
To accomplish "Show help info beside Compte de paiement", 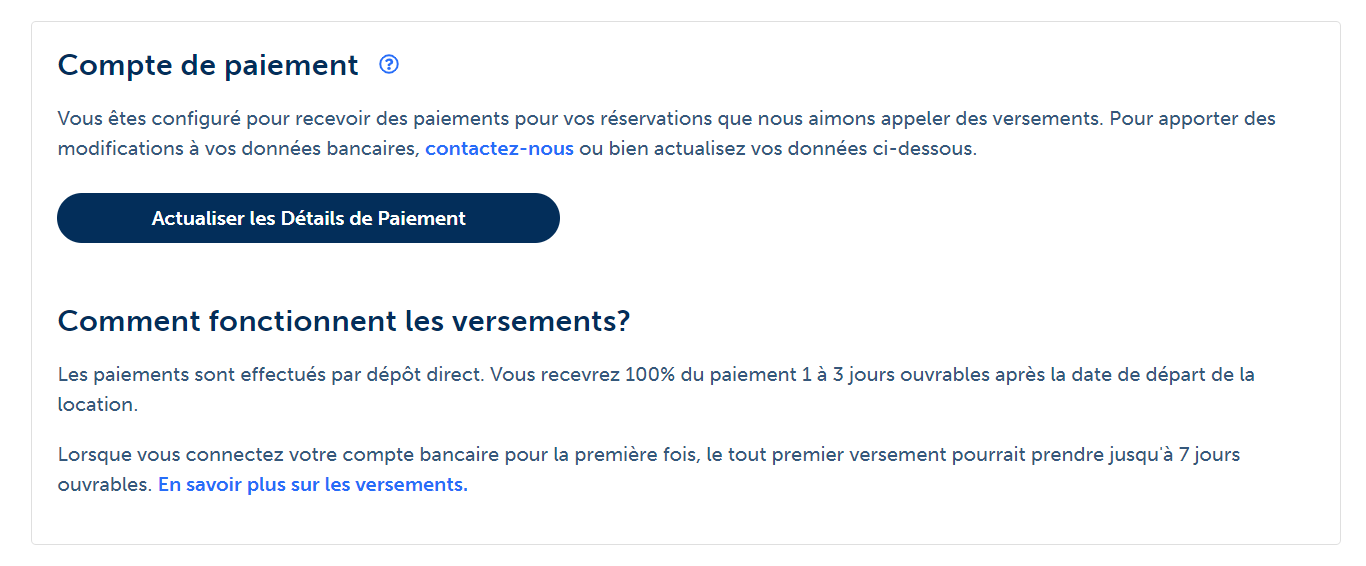I will (389, 65).
